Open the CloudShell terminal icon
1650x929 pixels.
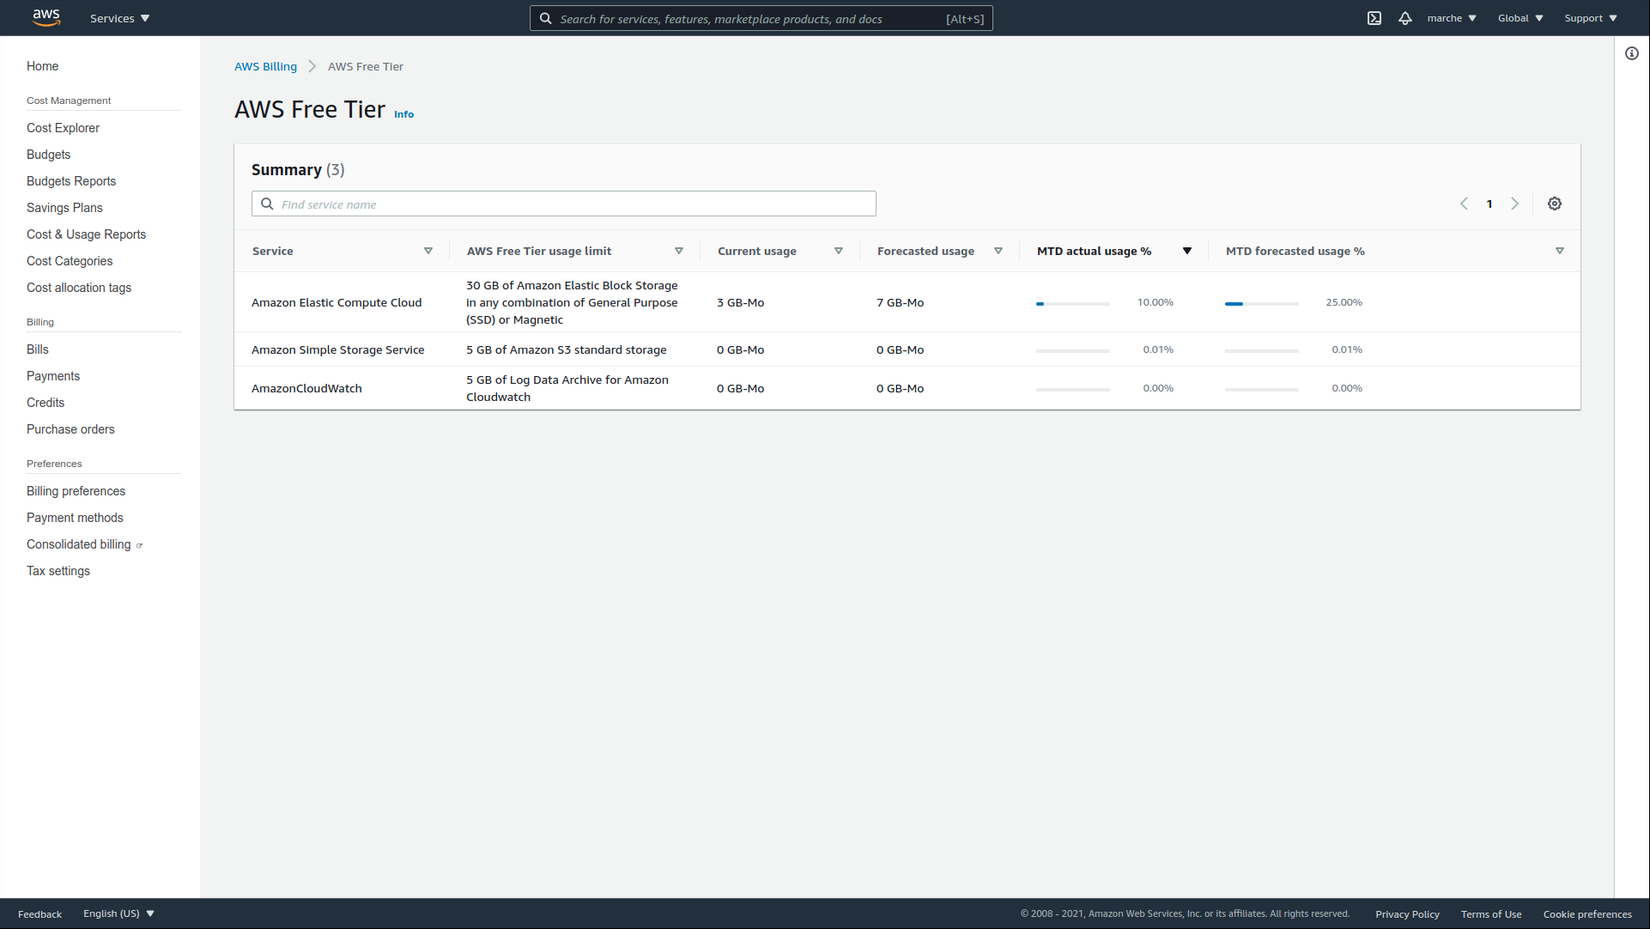click(1374, 18)
